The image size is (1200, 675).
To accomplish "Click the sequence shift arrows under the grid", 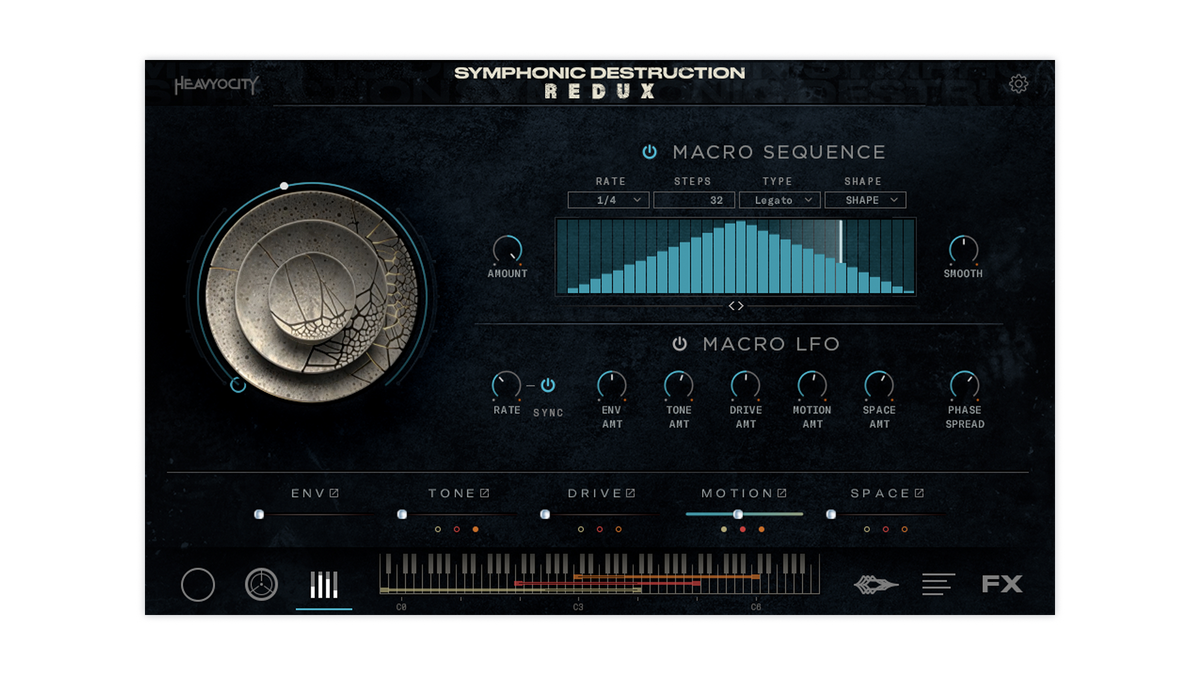I will (736, 306).
